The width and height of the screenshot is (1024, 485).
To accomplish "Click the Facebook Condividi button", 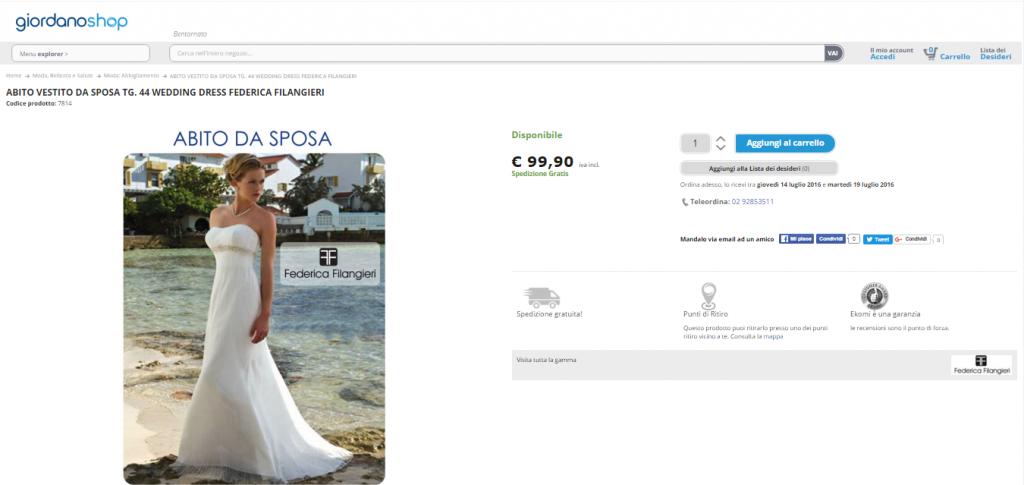I will tap(831, 240).
